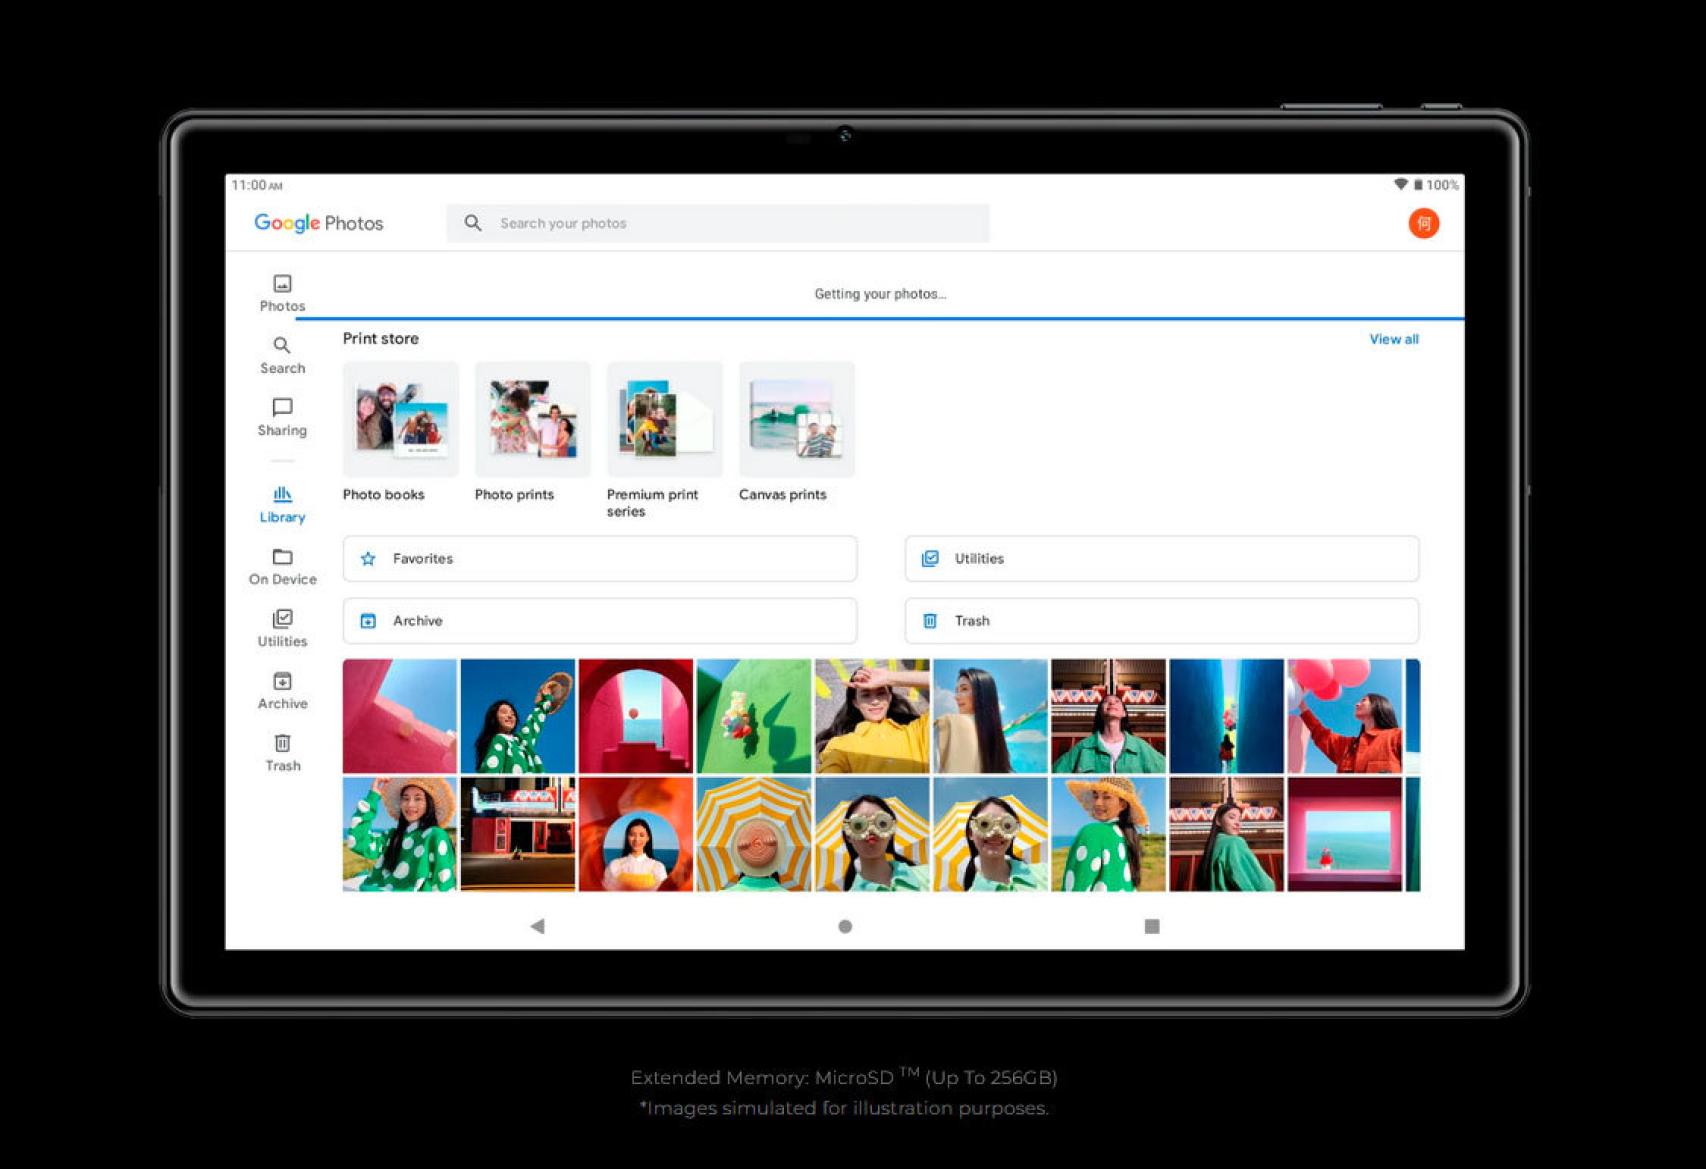Image resolution: width=1706 pixels, height=1169 pixels.
Task: Open Sharing from the sidebar
Action: tap(282, 417)
